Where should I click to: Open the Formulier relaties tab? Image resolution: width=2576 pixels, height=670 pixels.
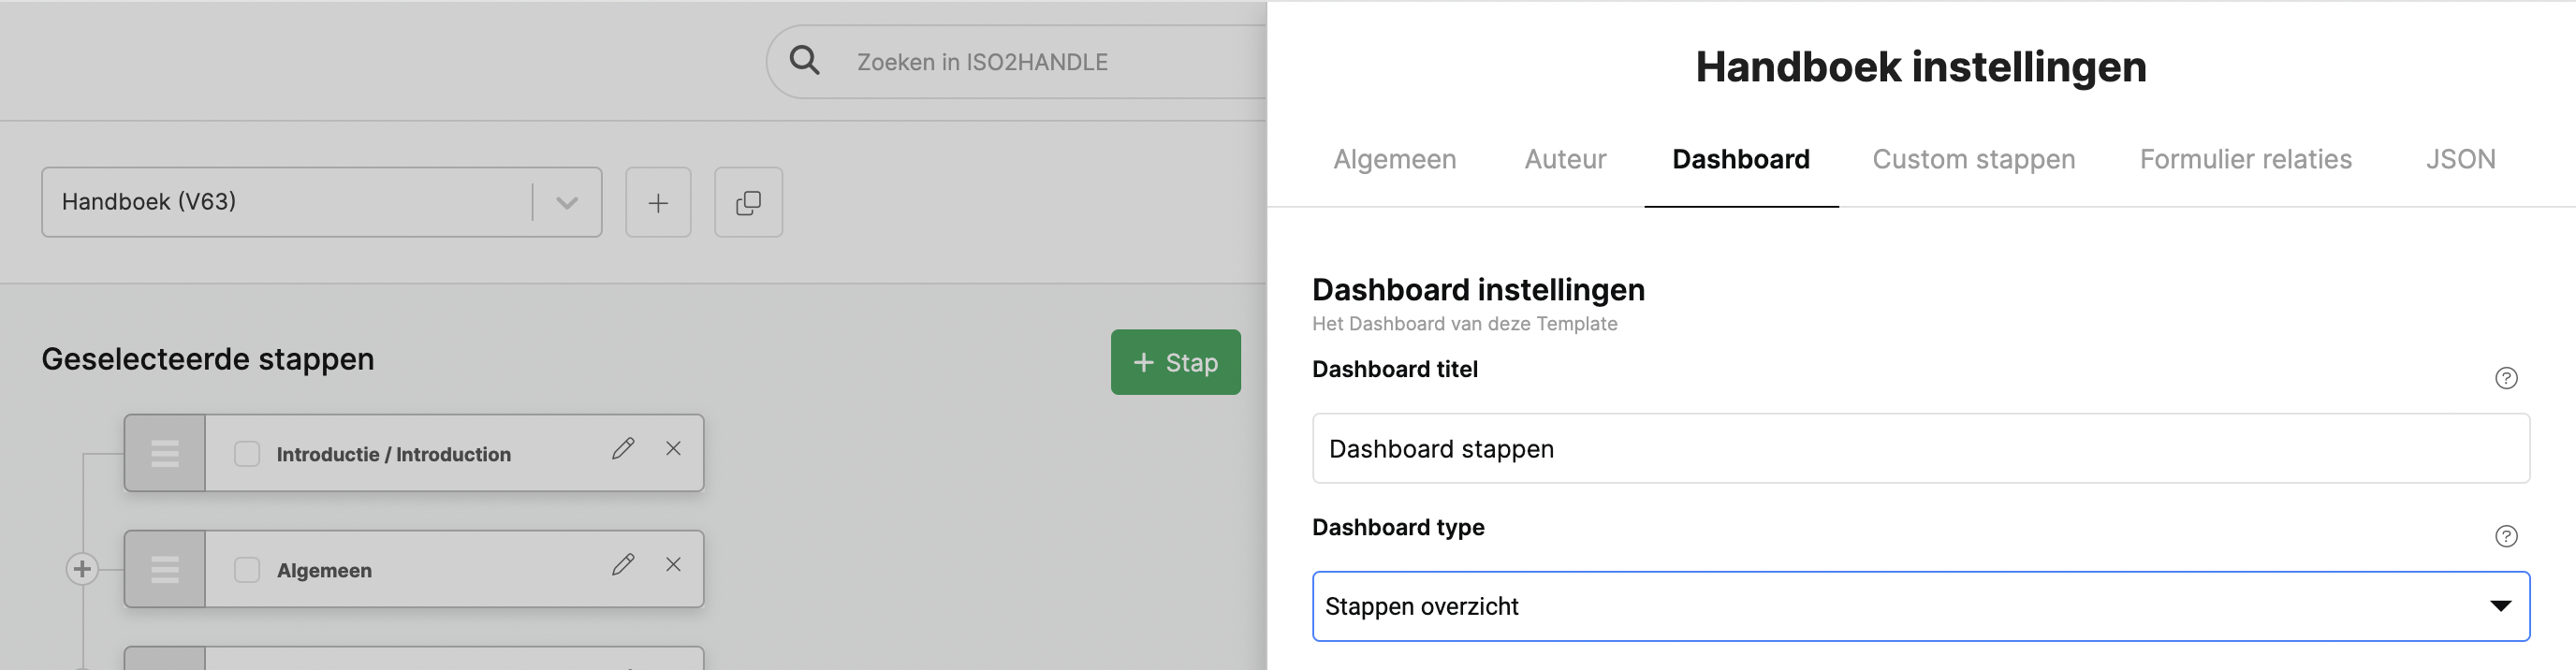point(2246,159)
